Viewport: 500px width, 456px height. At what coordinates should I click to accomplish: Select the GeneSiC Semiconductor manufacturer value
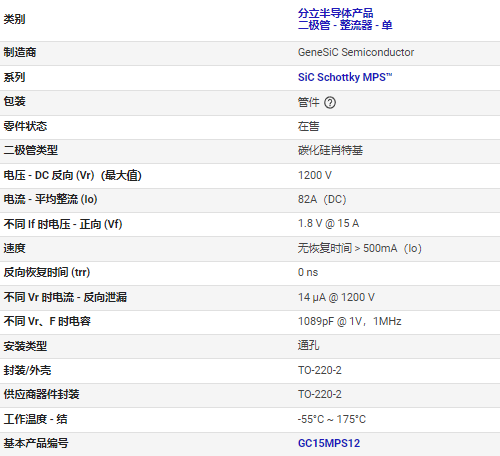click(x=356, y=52)
